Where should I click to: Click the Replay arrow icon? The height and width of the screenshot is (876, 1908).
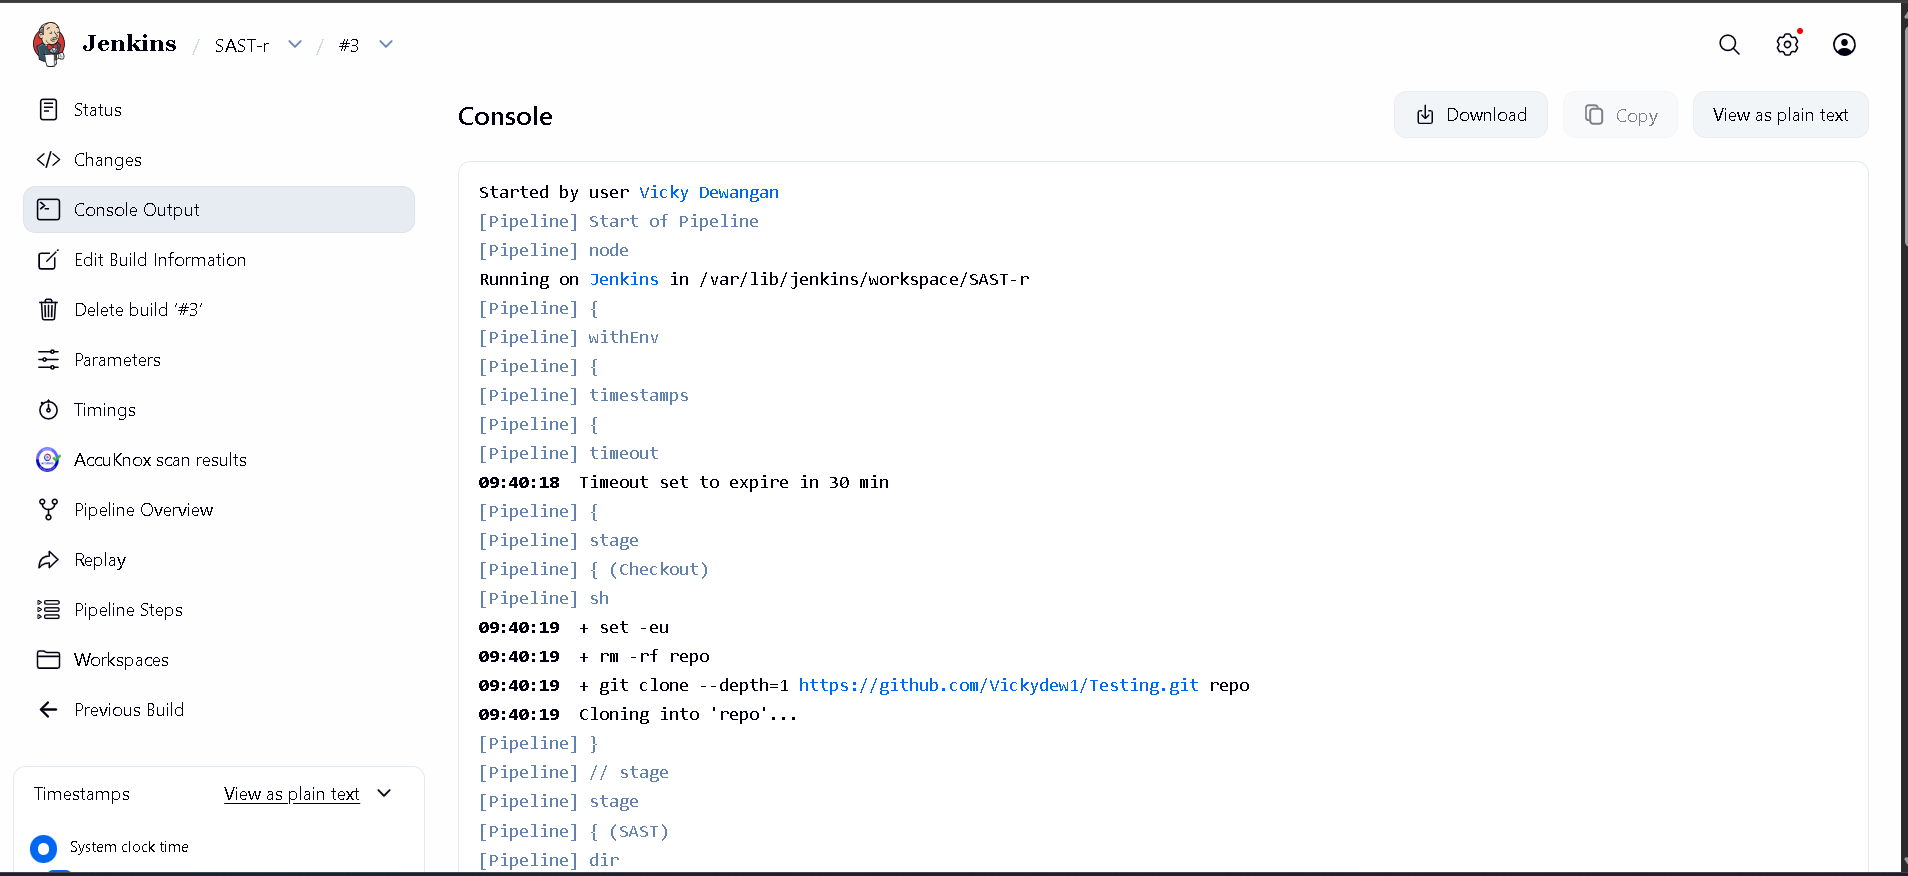[48, 559]
